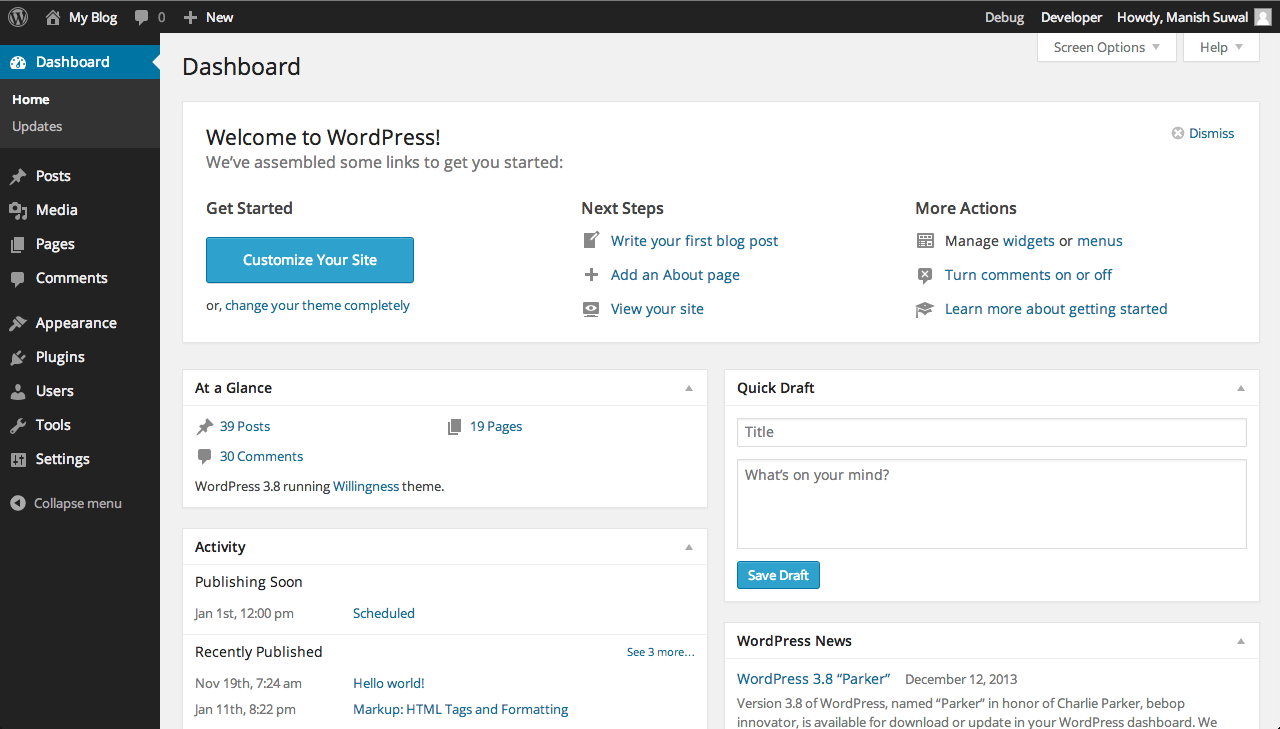Open the Hello world! post link
1280x729 pixels.
click(x=389, y=683)
